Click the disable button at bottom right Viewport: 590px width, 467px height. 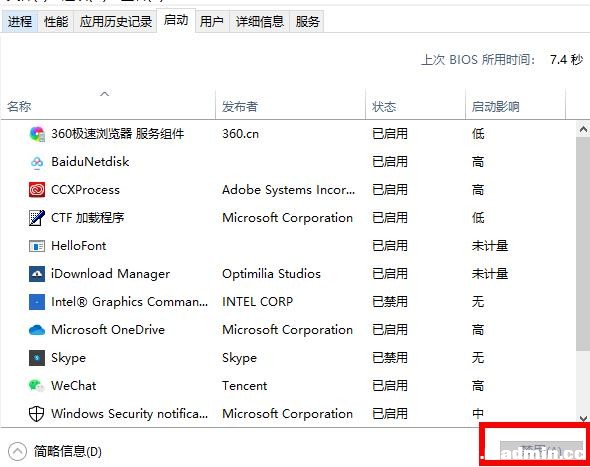(541, 450)
